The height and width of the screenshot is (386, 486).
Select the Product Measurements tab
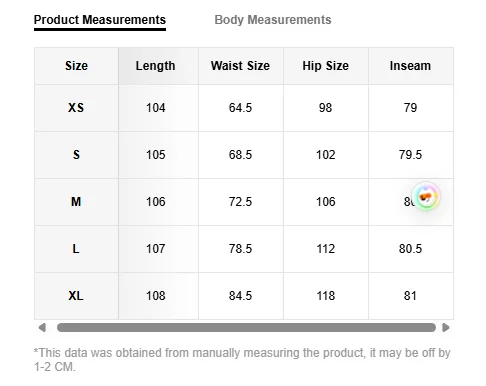tap(100, 20)
